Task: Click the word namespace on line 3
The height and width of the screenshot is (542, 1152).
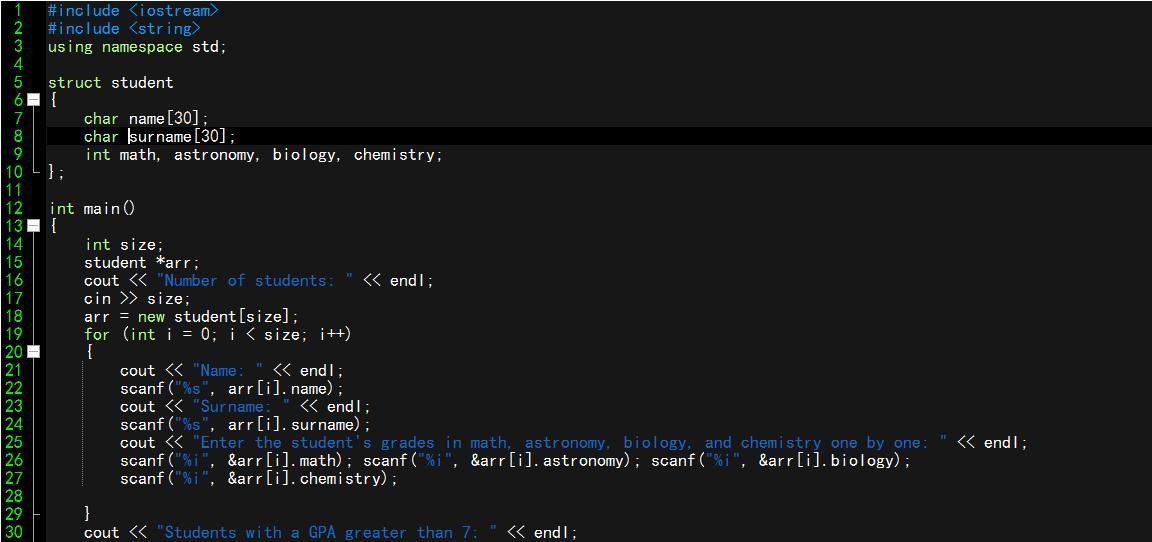Action: pyautogui.click(x=142, y=46)
